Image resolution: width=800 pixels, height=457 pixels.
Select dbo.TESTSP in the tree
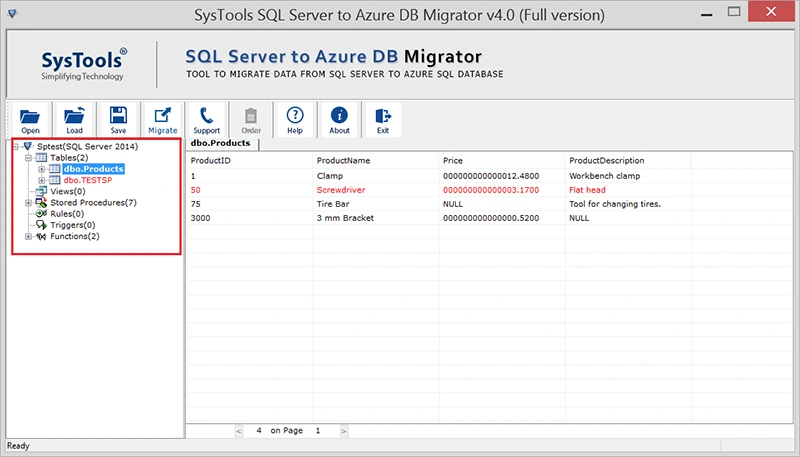point(88,181)
